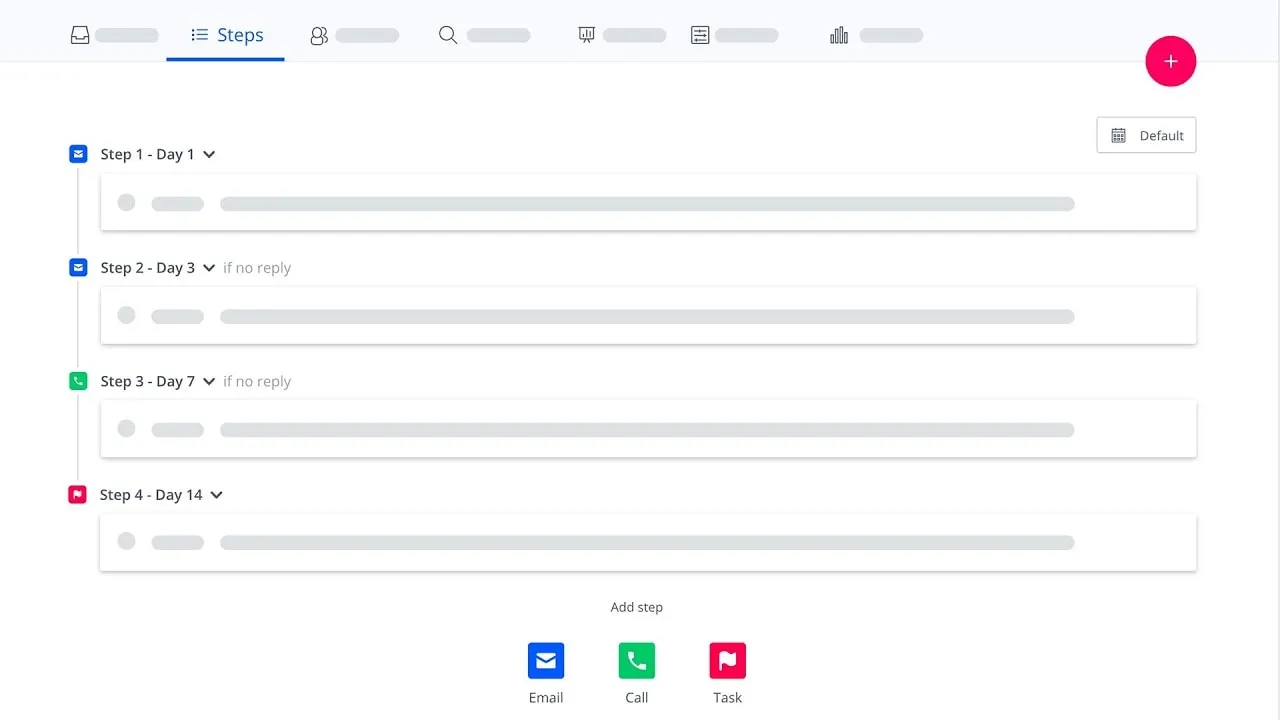Open the Default schedule button
This screenshot has width=1280, height=720.
1146,135
